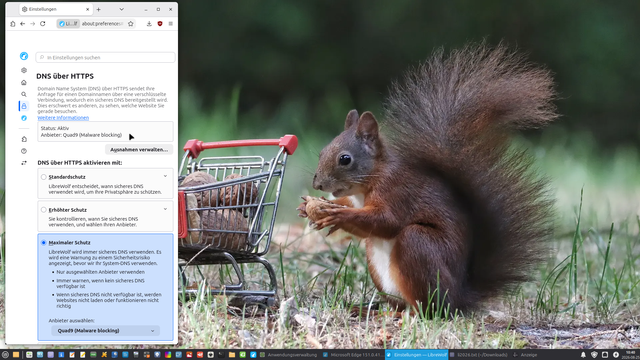This screenshot has height=360, width=640.
Task: Click Nur ausgewählten Anbieter verwenden bullet
Action: coord(100,272)
